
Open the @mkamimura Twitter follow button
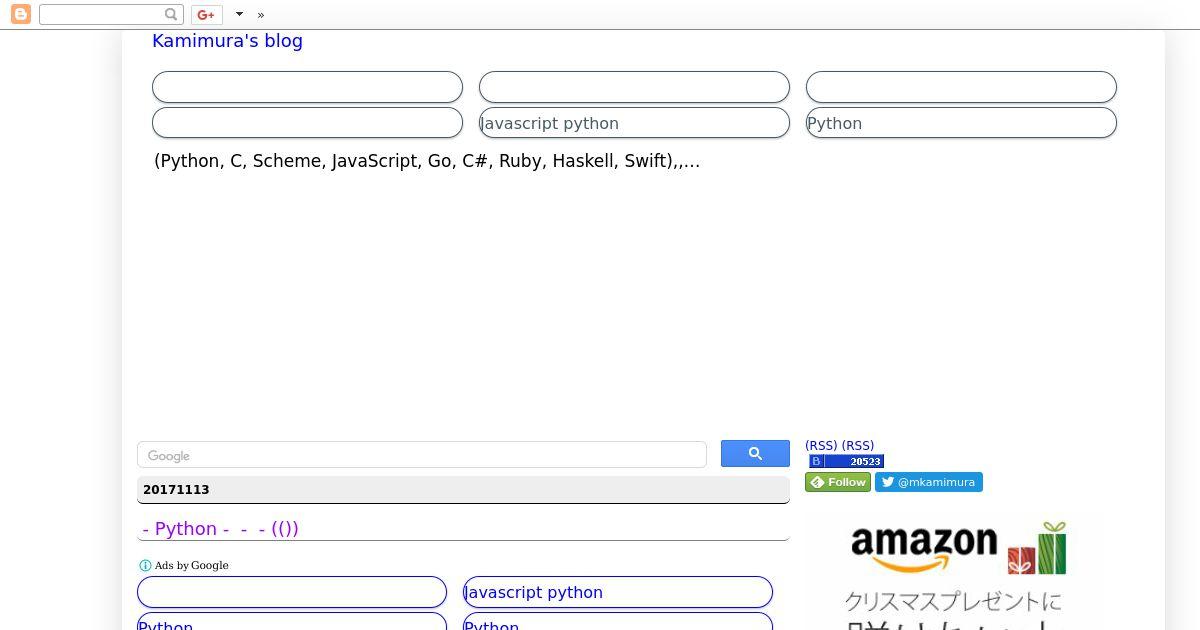929,482
